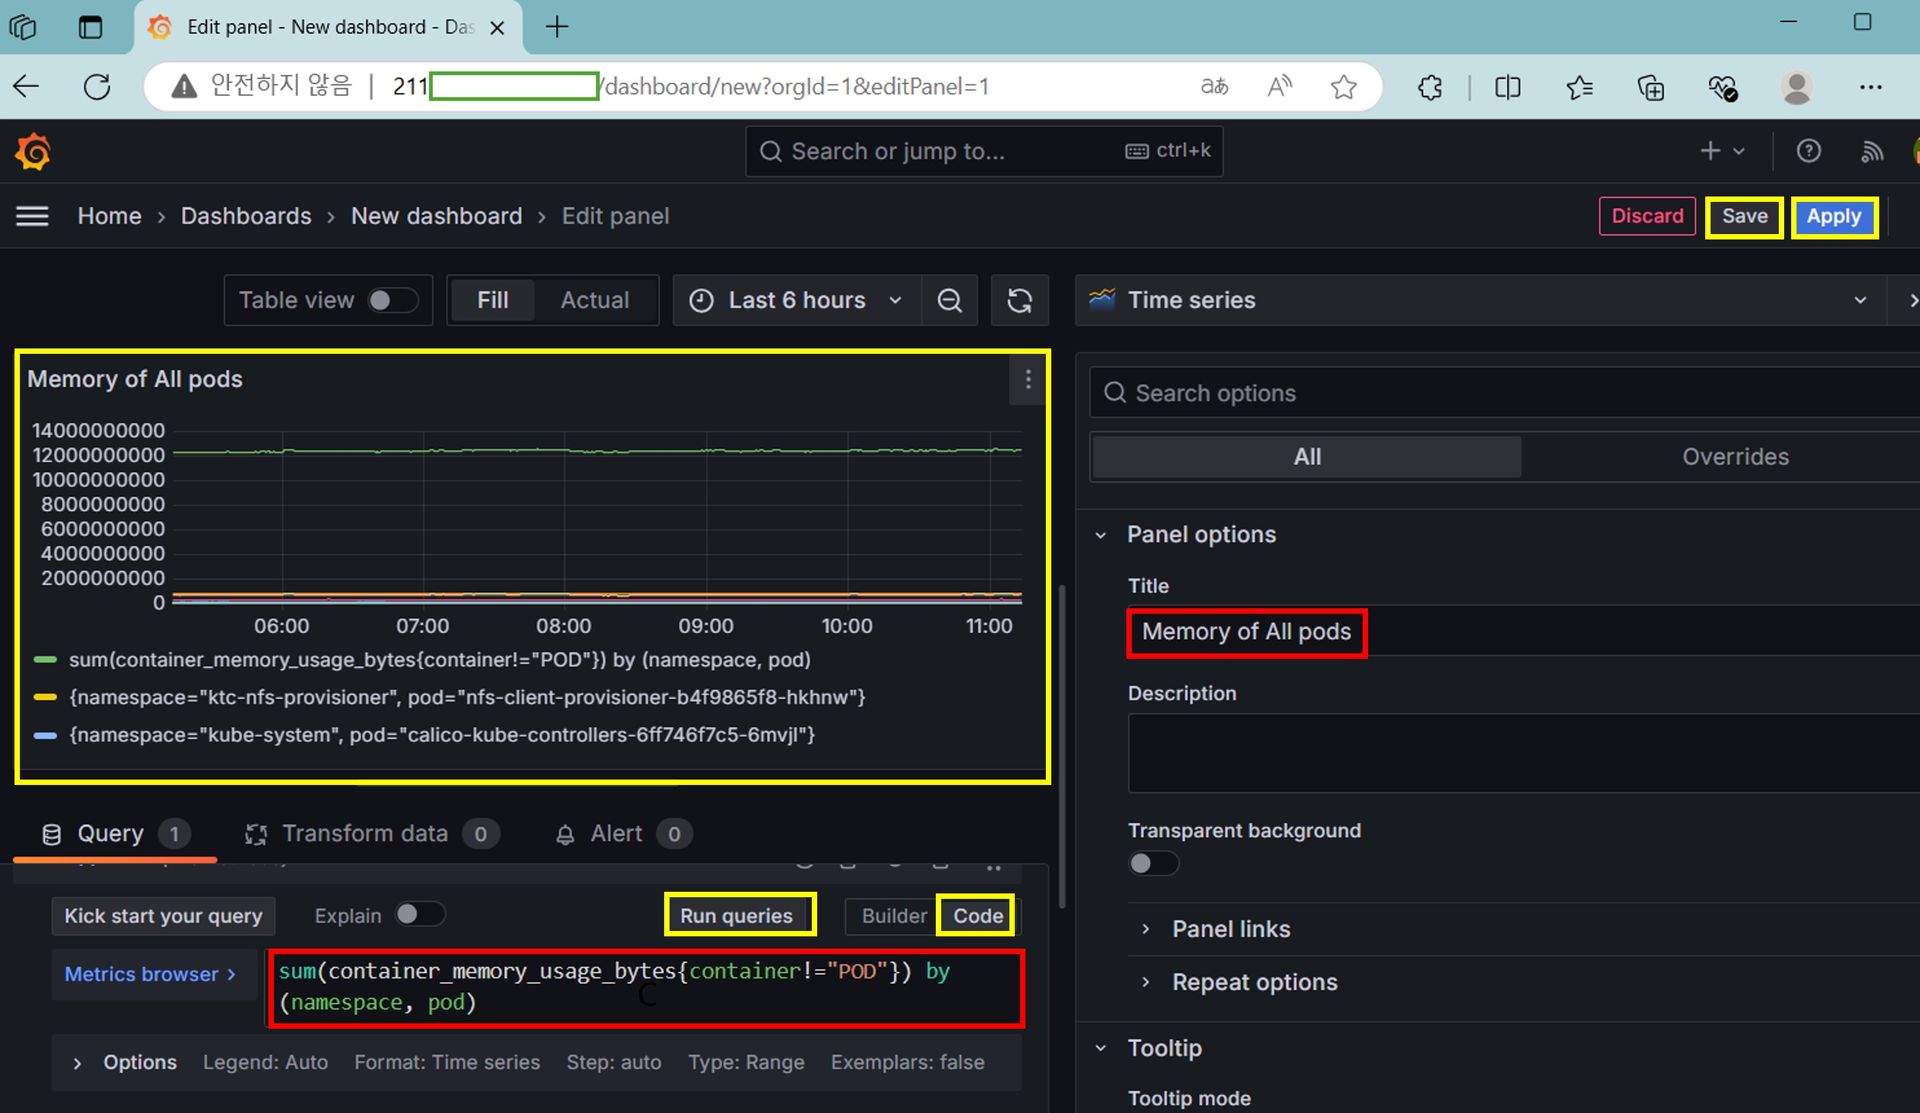Open Time series visualization dropdown
Screen dimensions: 1920x1113
[x=1478, y=301]
